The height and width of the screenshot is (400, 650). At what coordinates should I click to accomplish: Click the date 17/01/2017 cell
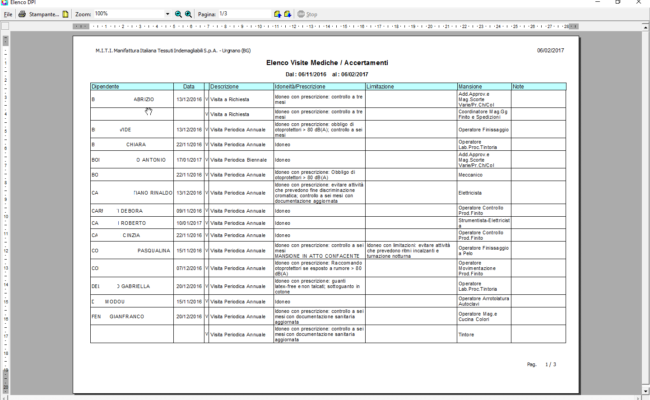coord(189,160)
